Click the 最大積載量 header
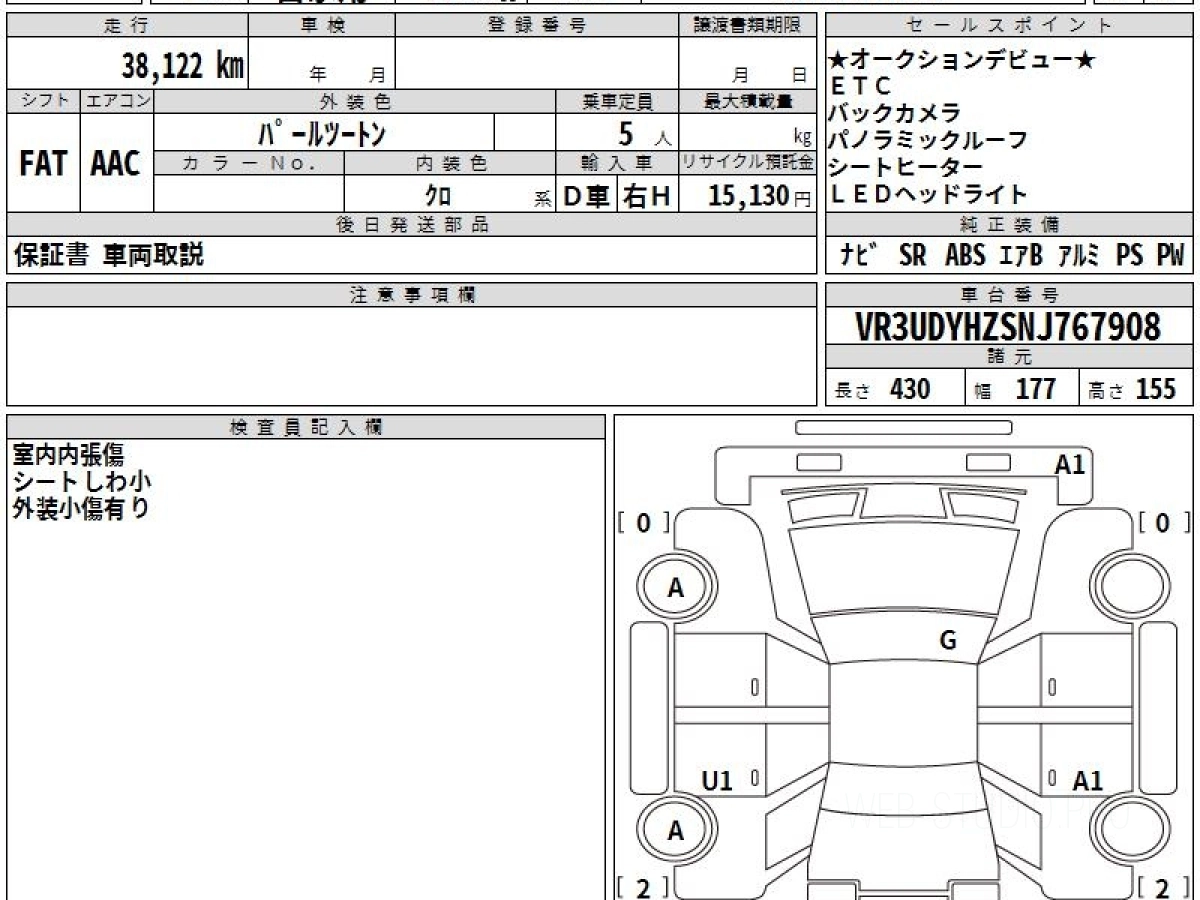This screenshot has width=1200, height=900. (747, 102)
